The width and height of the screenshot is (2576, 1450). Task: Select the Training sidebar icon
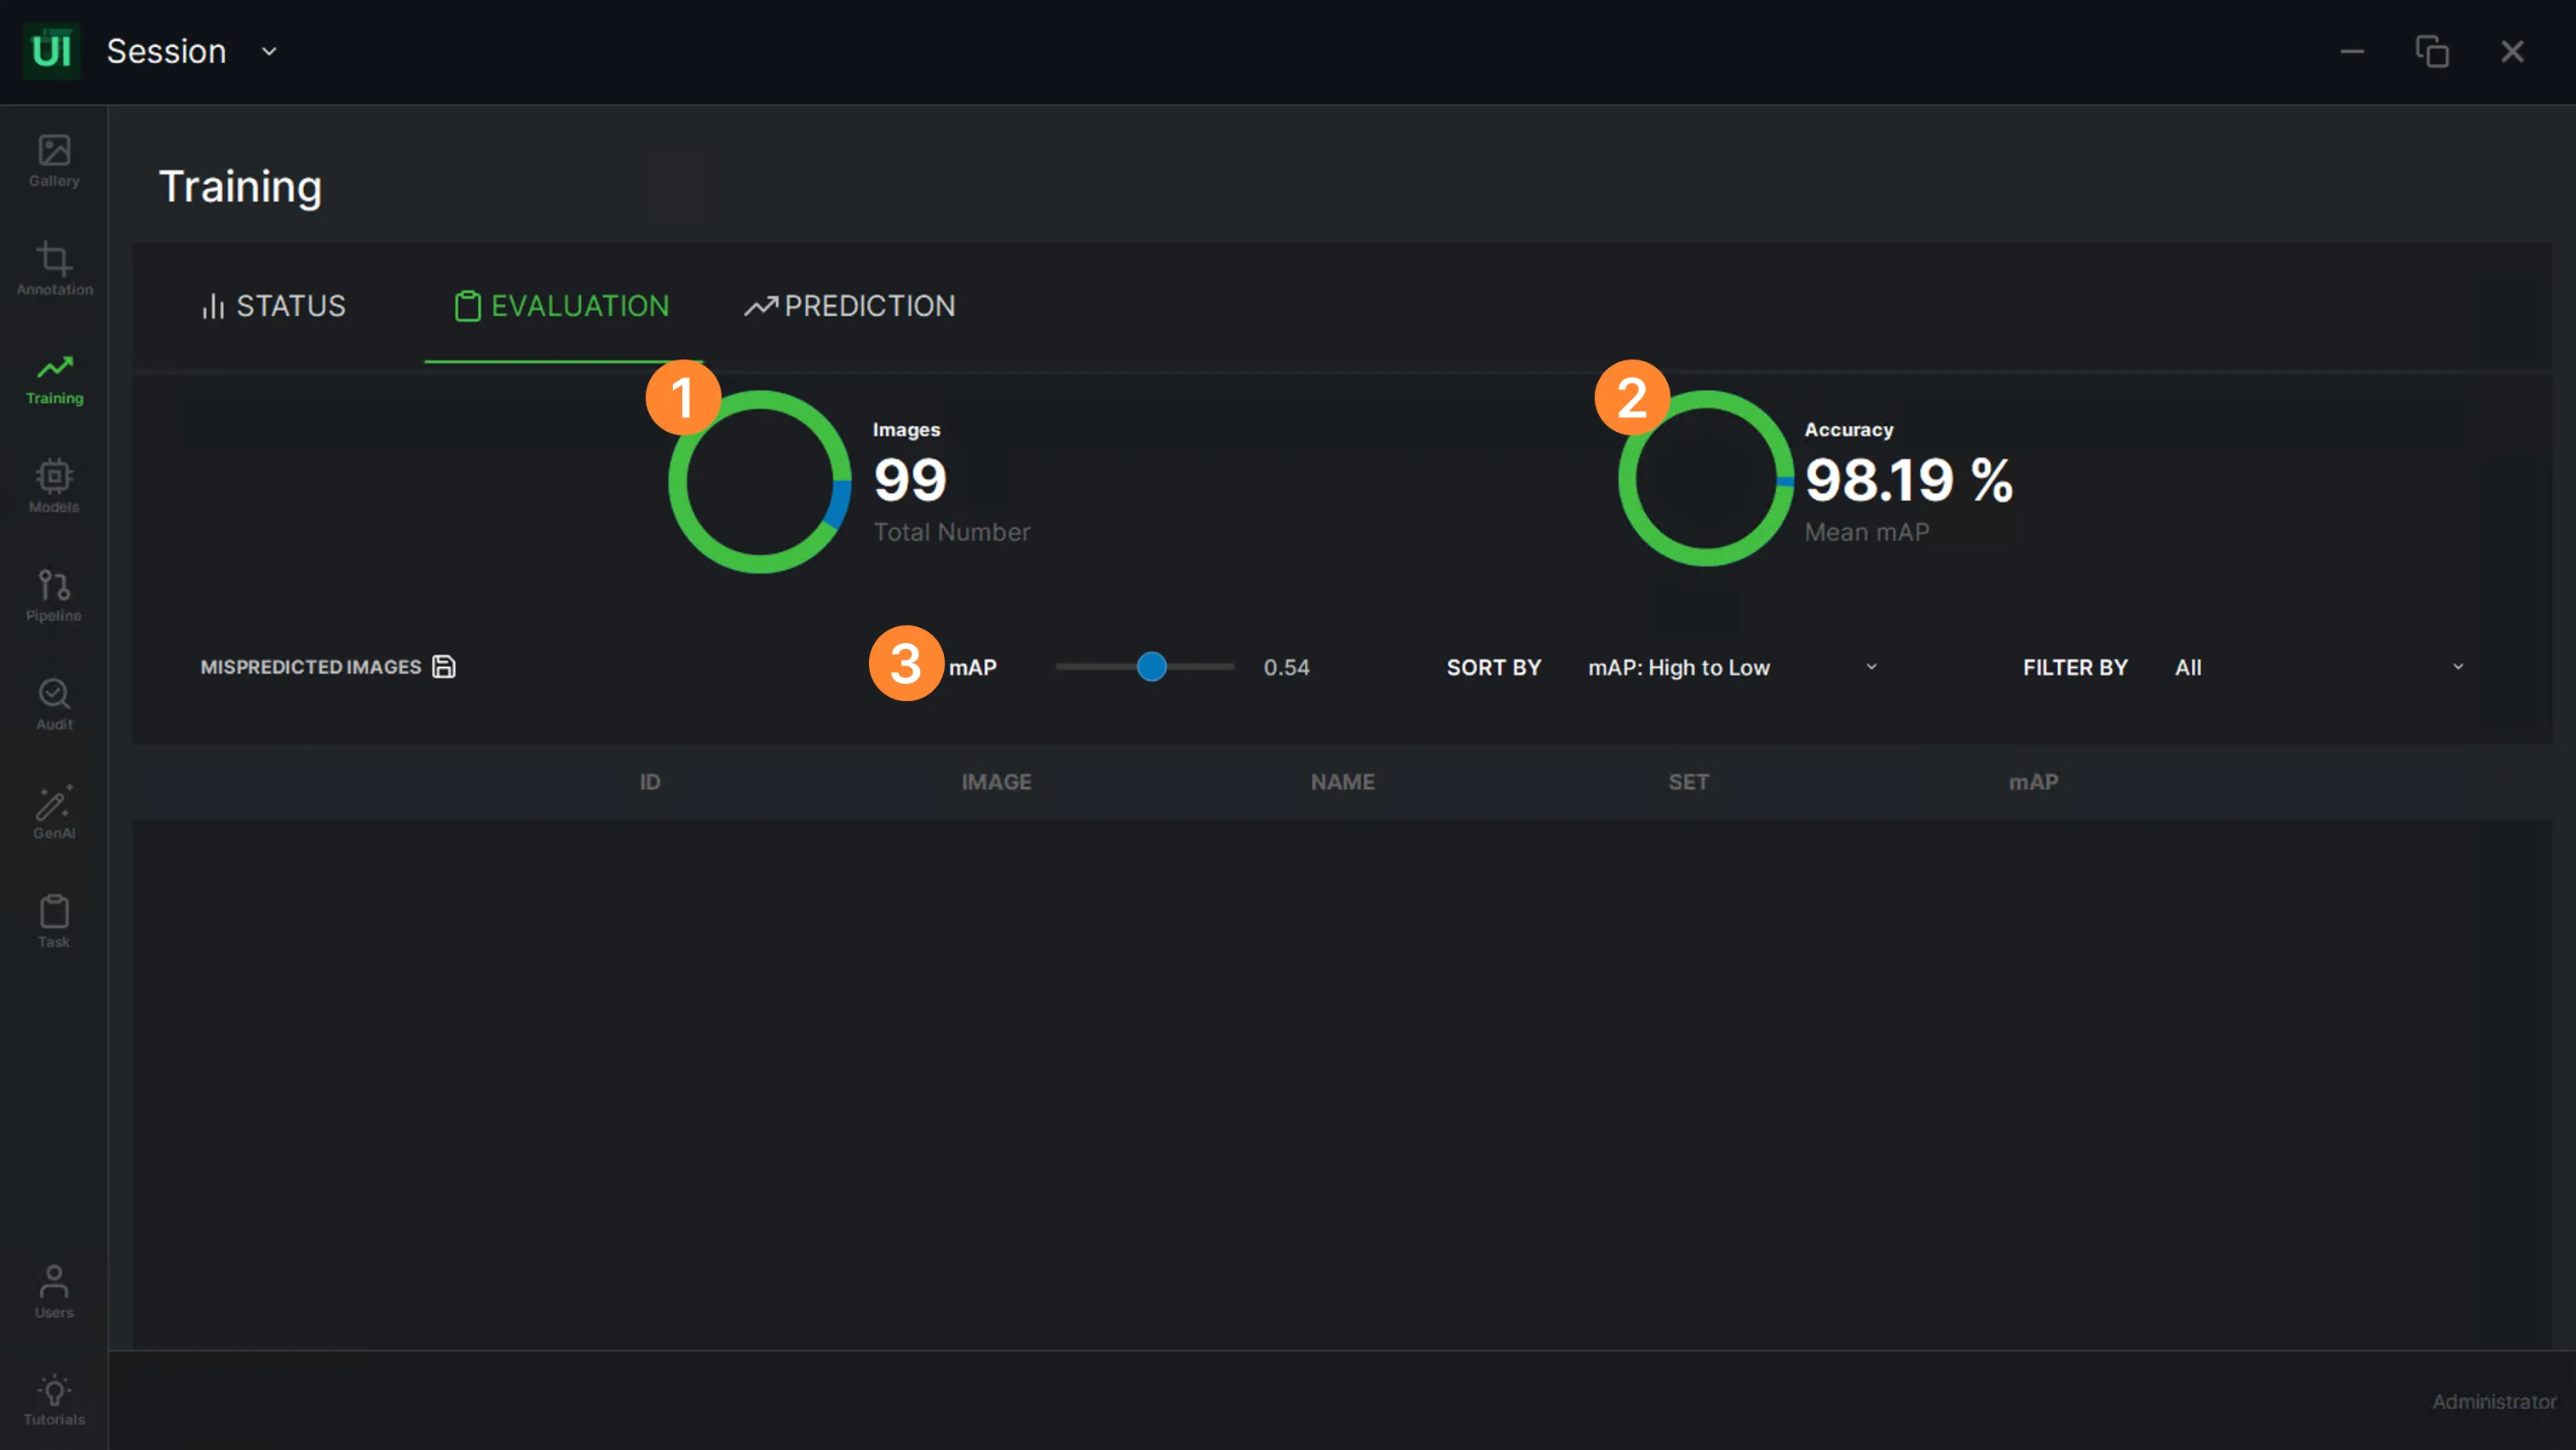click(x=54, y=380)
